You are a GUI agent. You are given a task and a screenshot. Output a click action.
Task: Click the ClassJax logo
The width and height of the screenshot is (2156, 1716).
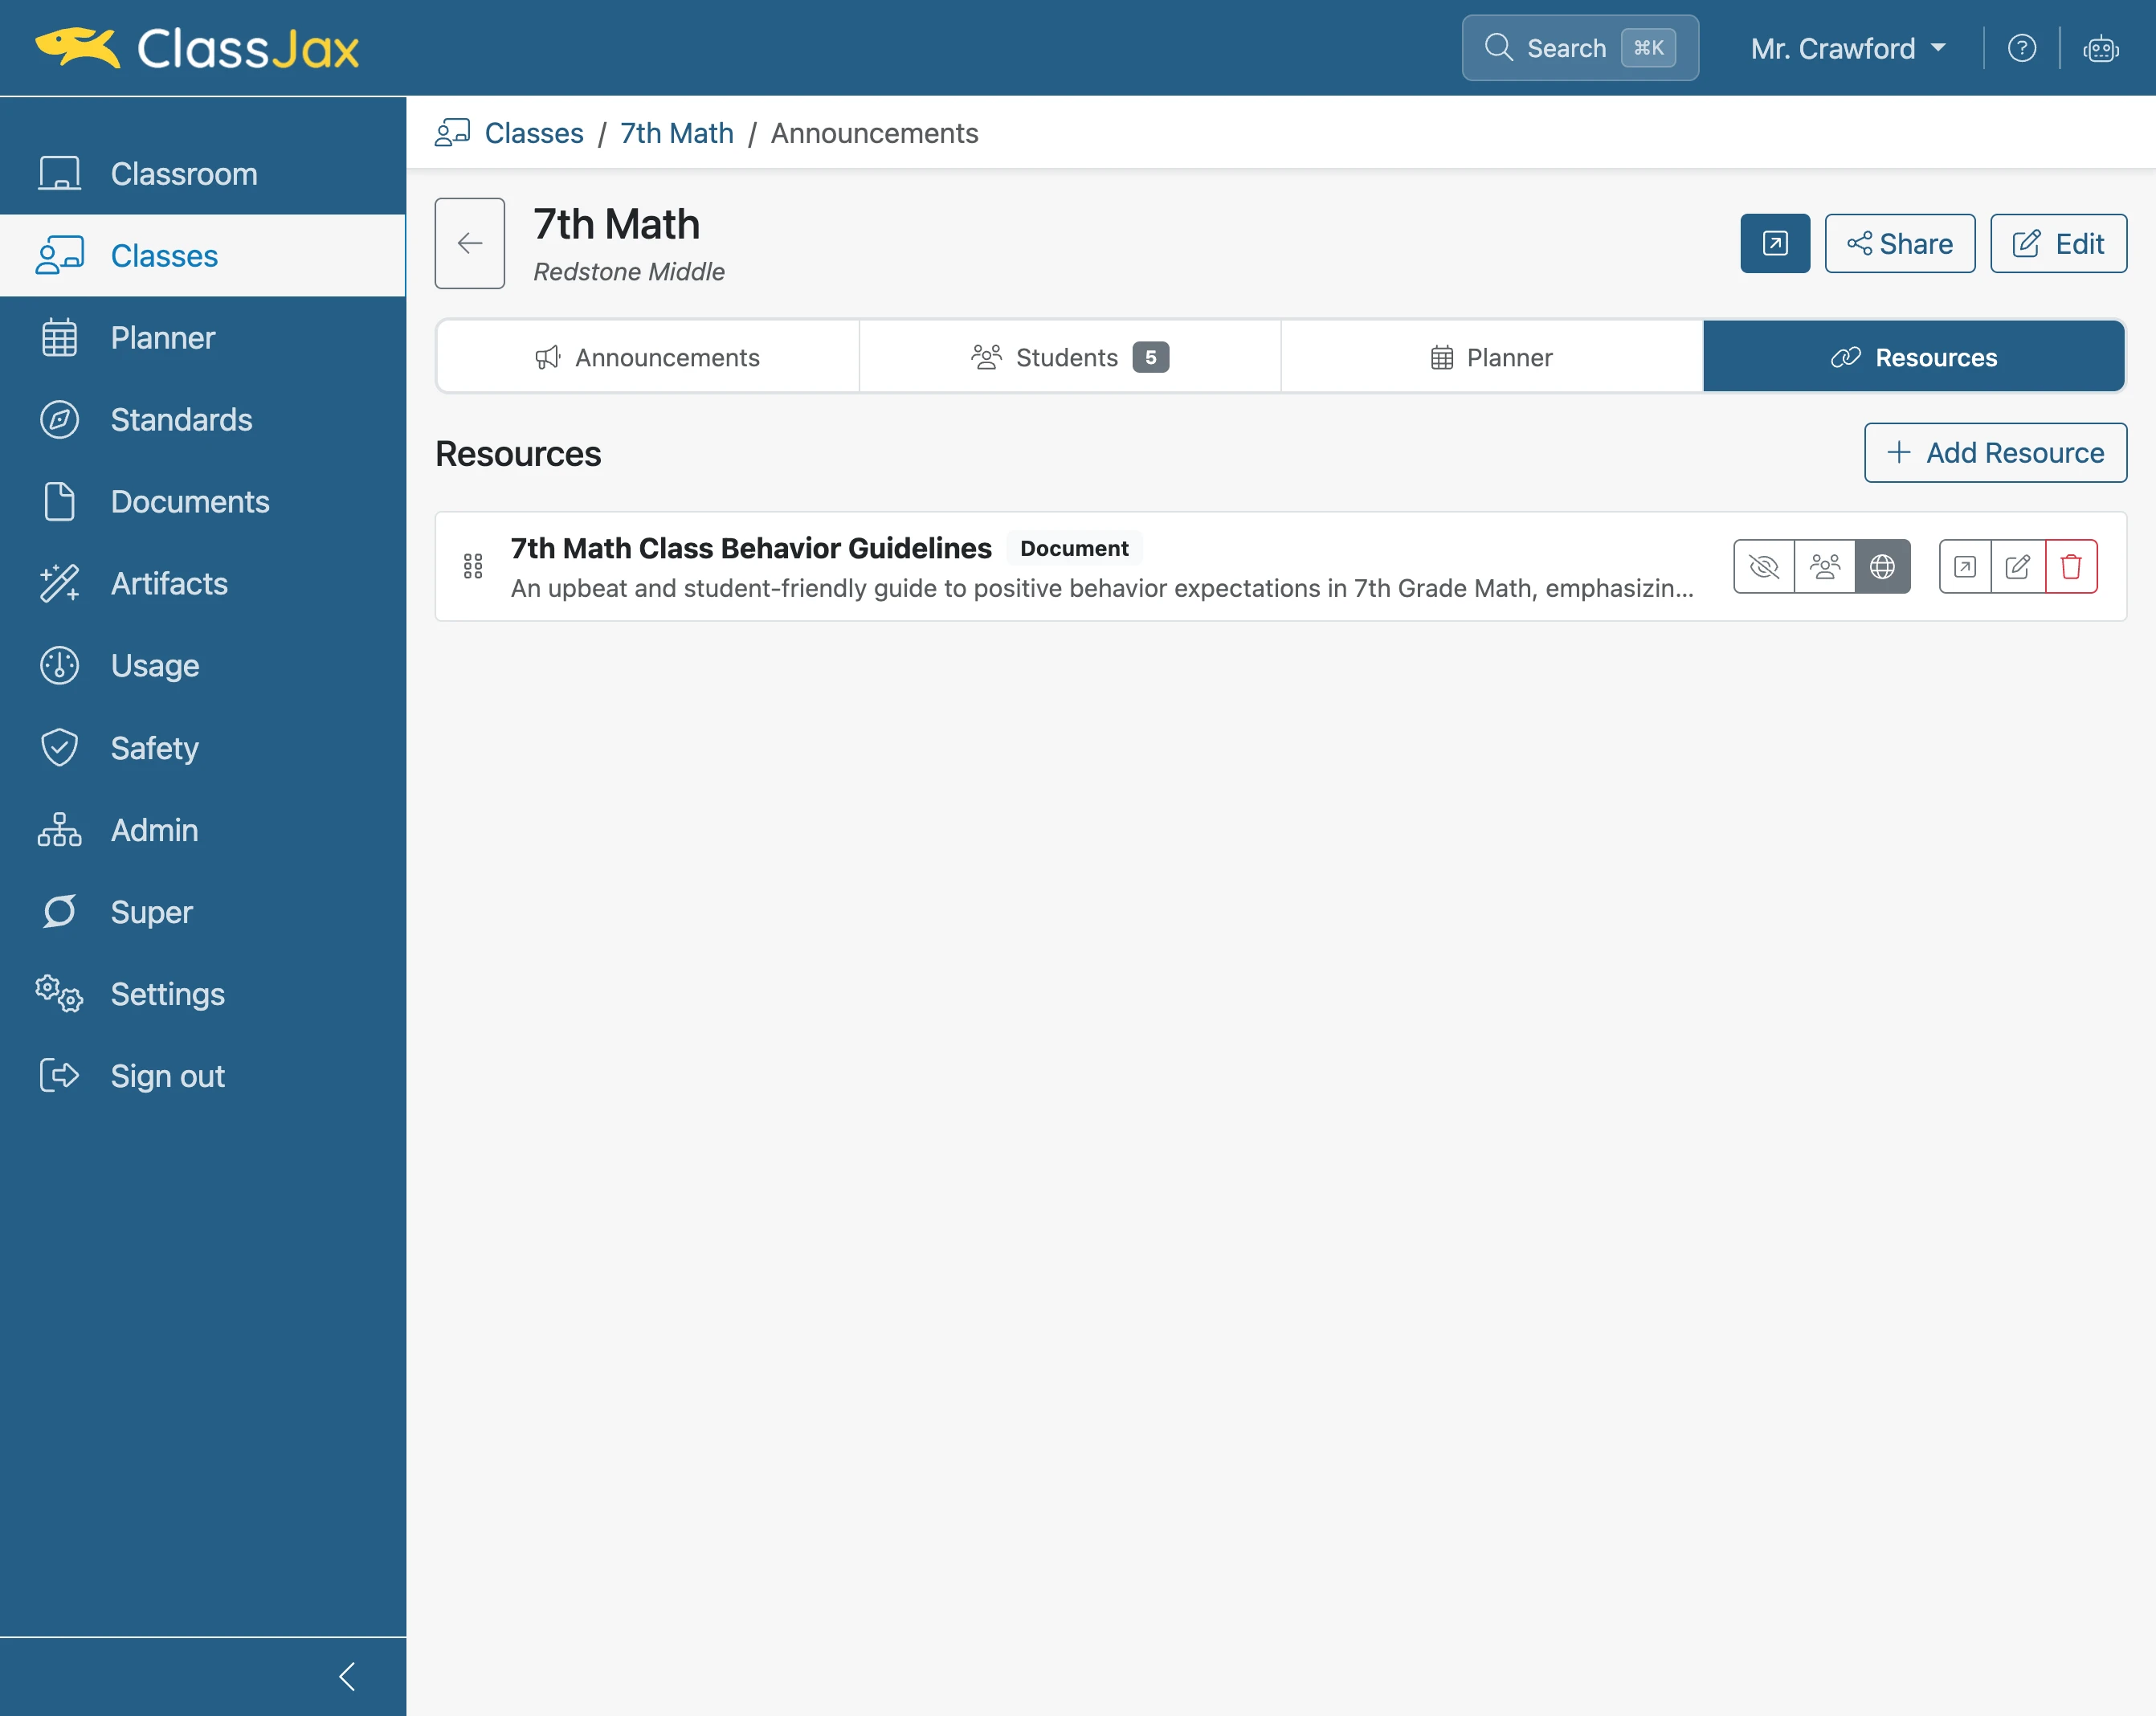198,48
